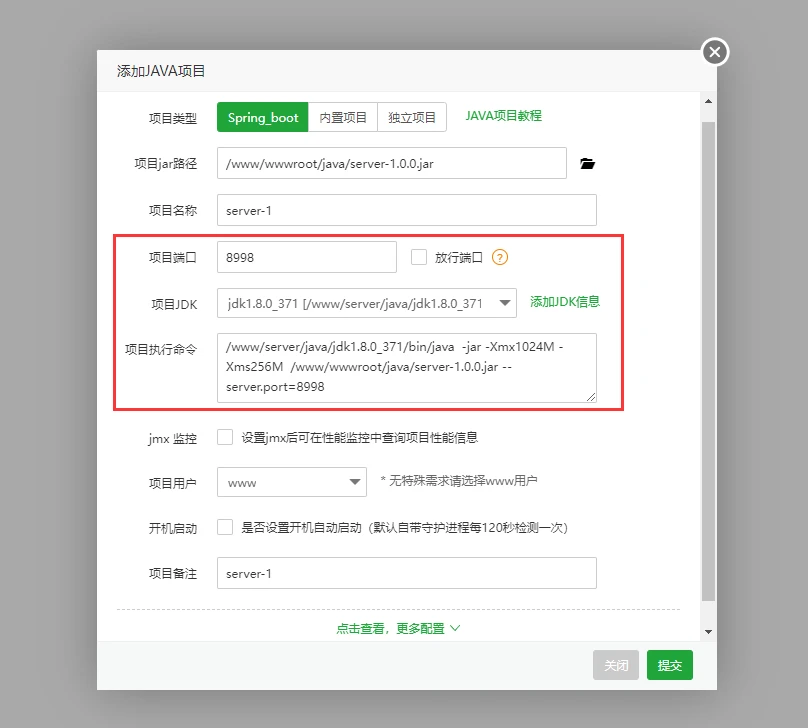Click the 项目端口 input field

coord(306,257)
